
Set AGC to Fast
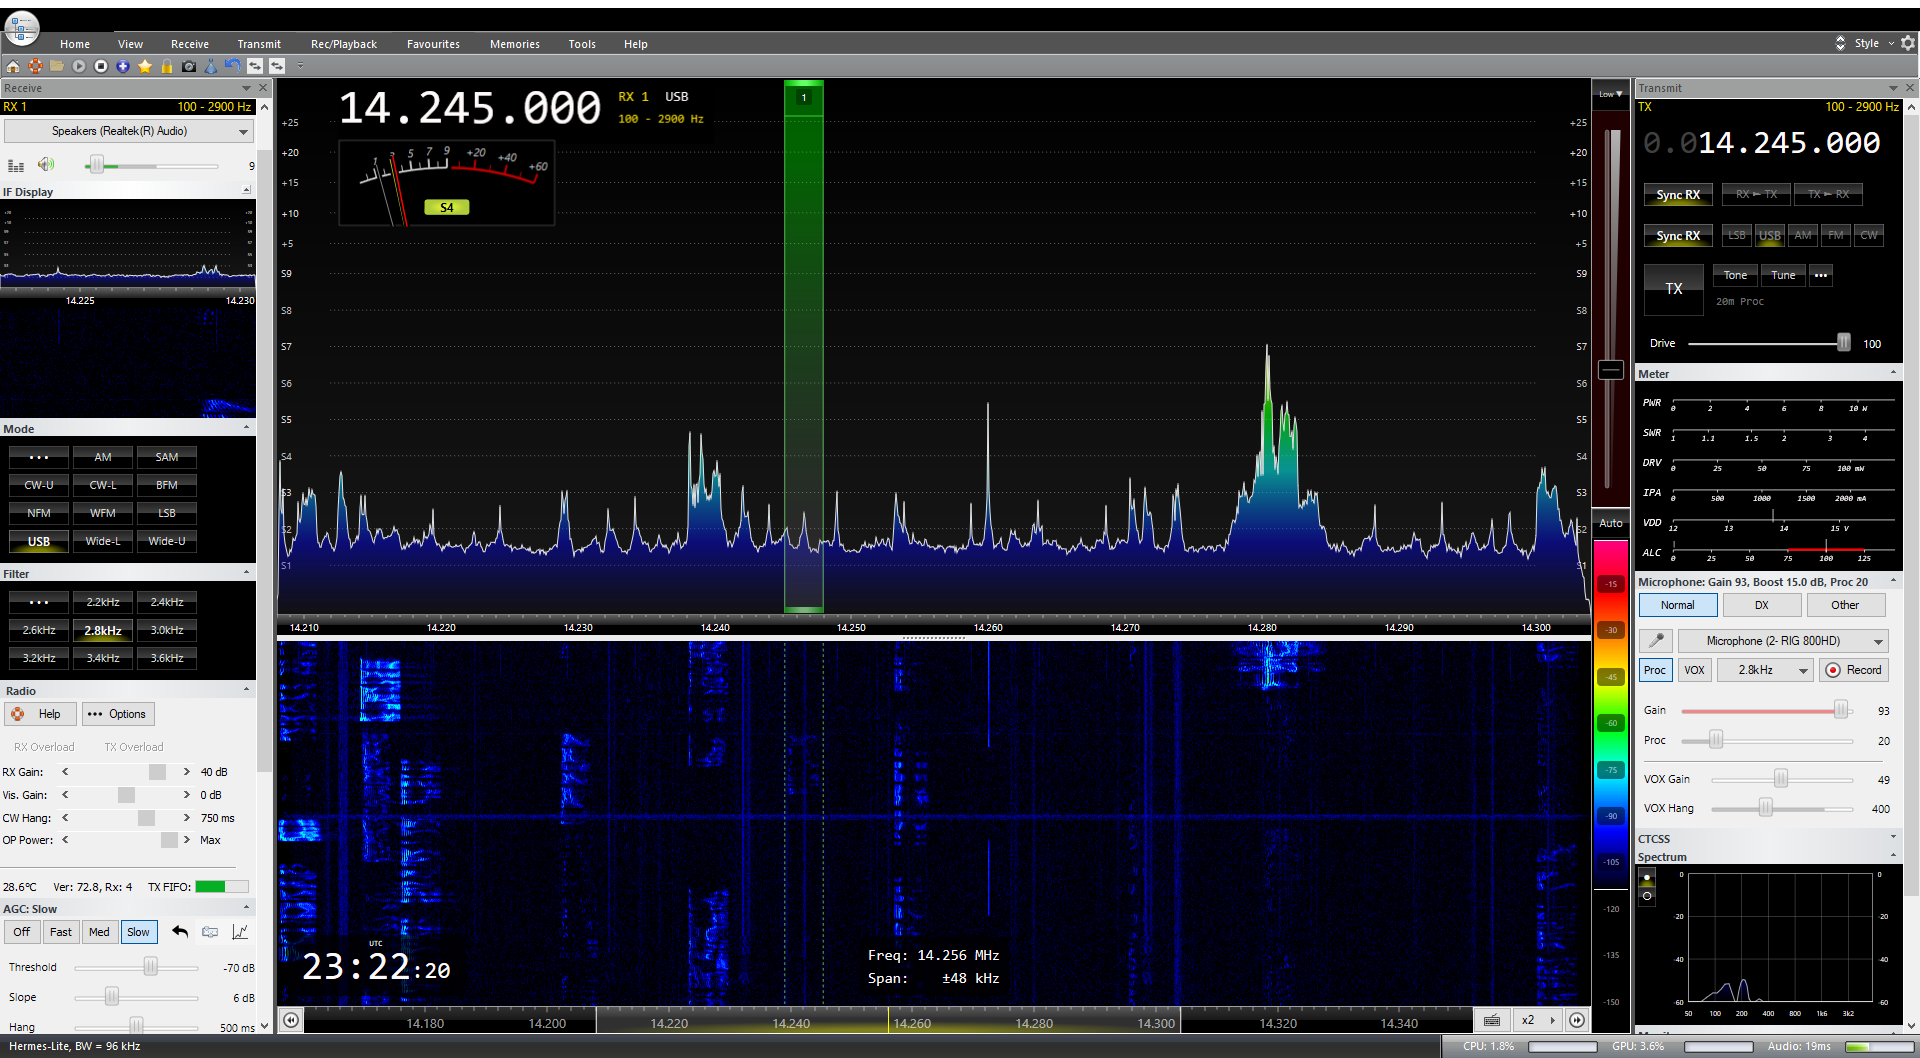tap(60, 932)
